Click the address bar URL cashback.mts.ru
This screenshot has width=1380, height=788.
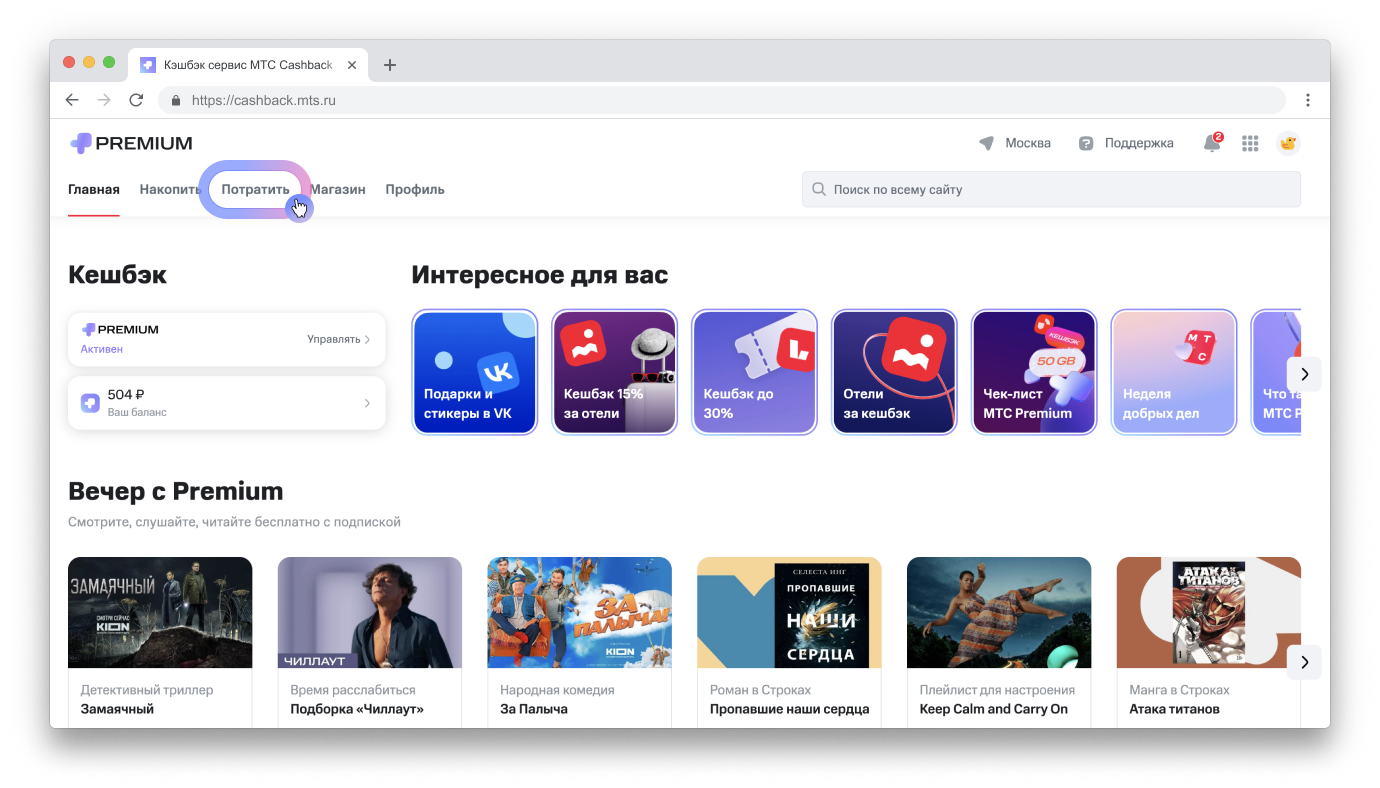[x=263, y=100]
